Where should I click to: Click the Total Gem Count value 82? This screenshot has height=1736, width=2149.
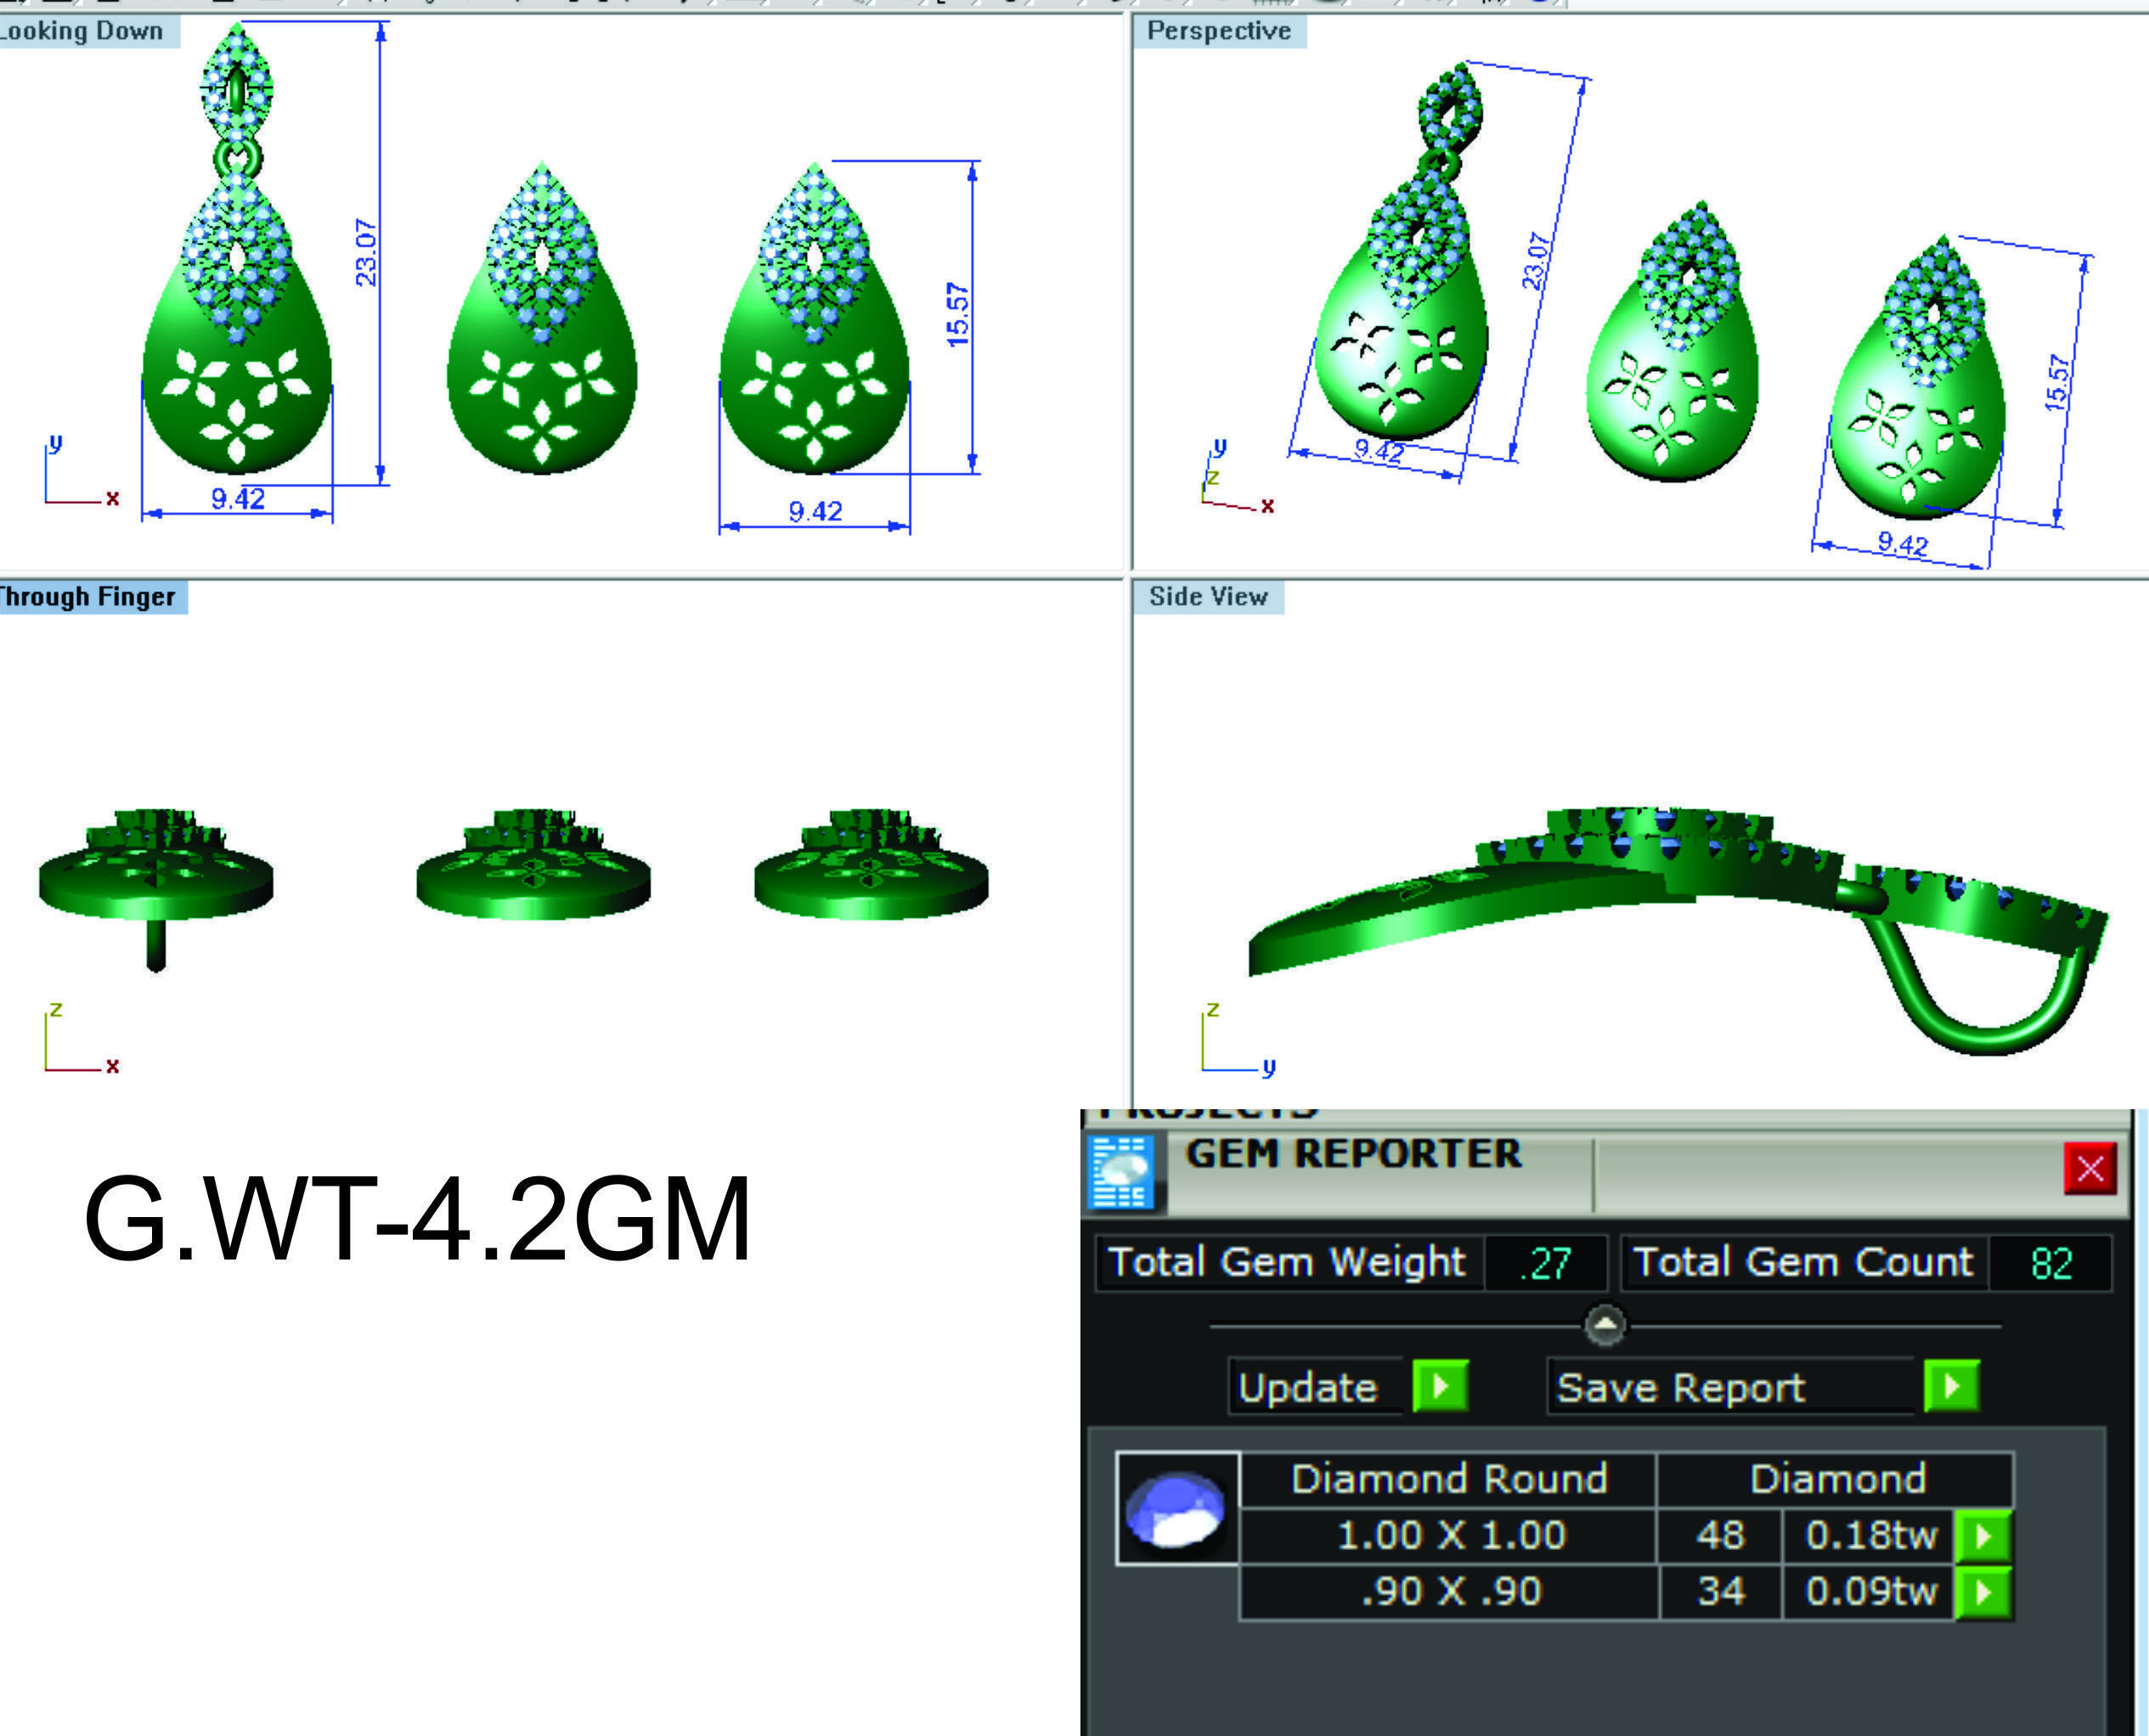coord(2051,1263)
